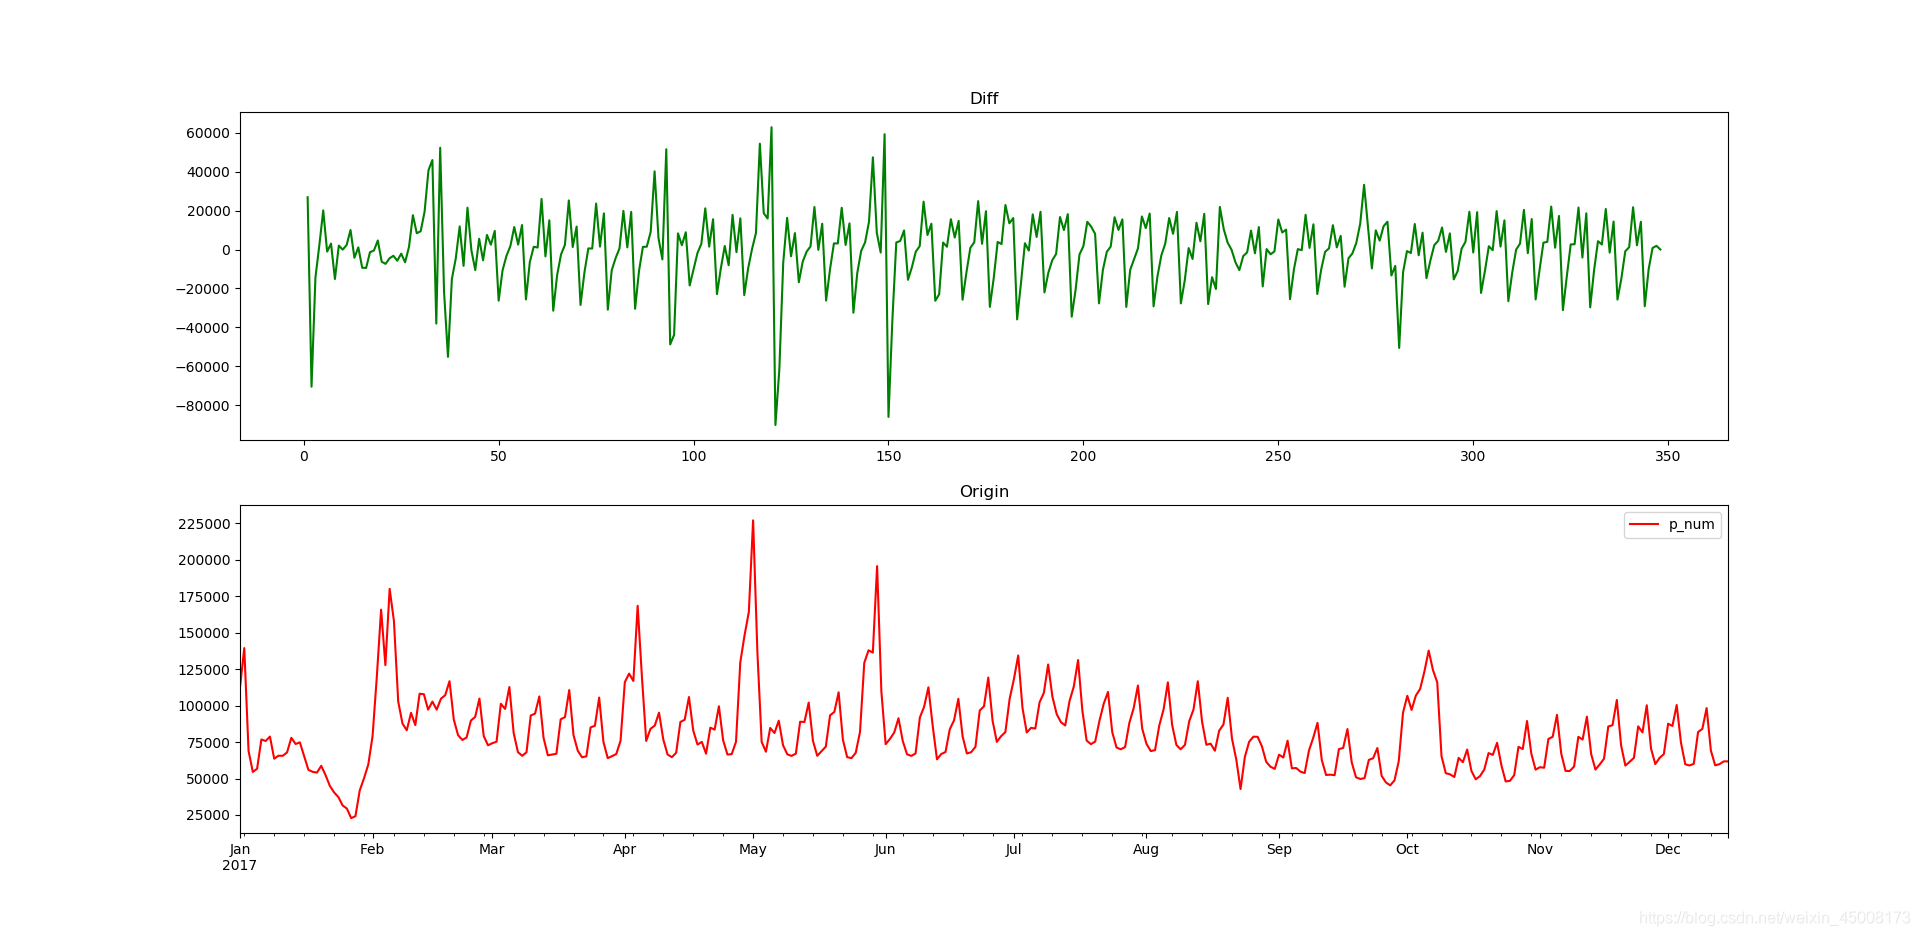Screen dimensions: 1920x936
Task: Click the x-axis tick label 150
Action: 888,456
